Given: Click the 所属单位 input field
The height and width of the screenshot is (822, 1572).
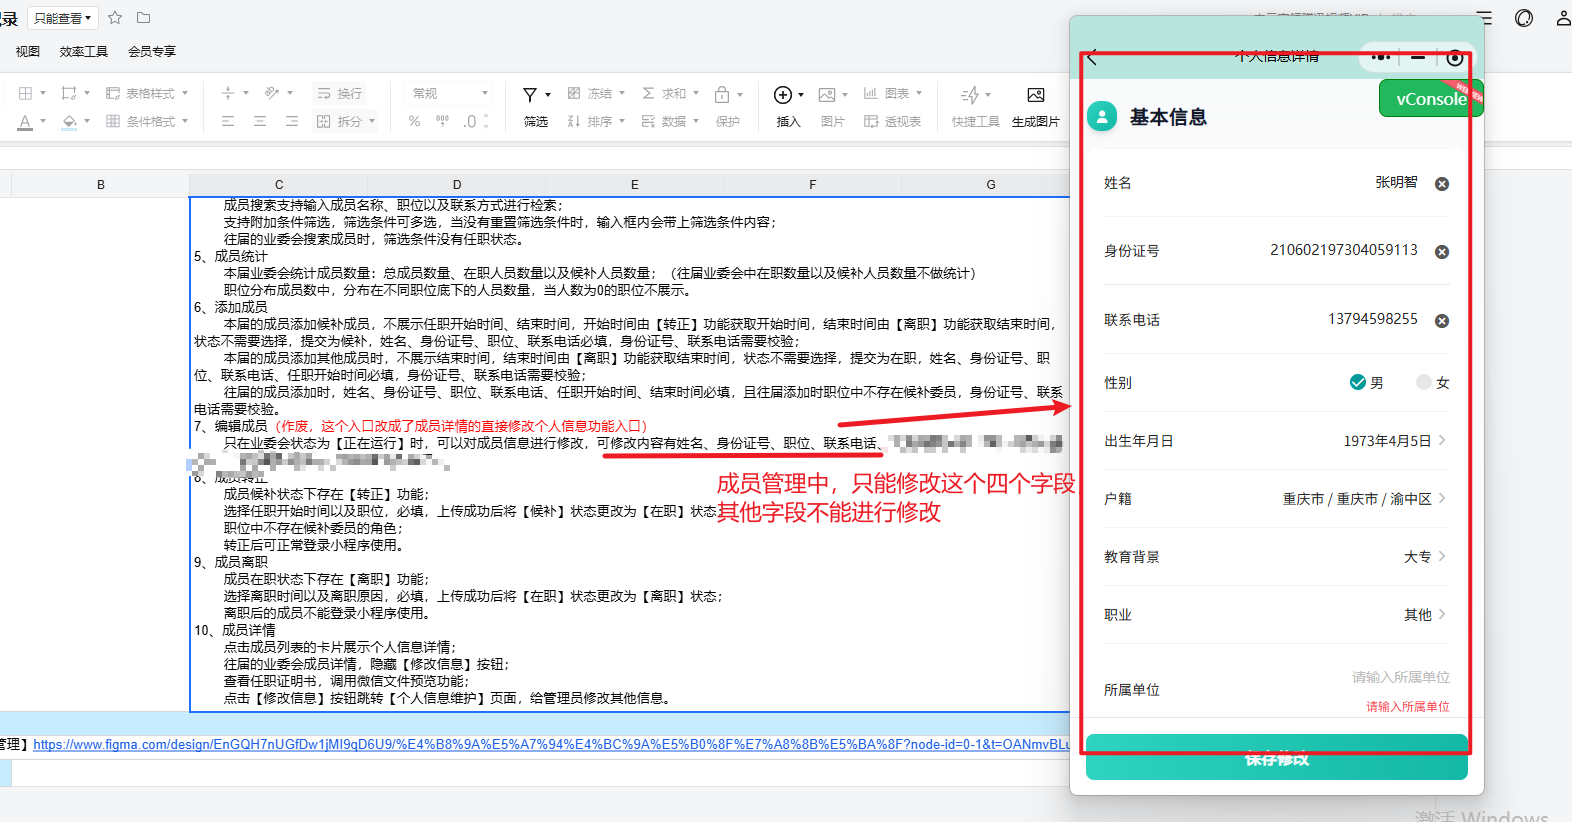Looking at the screenshot, I should pos(1401,677).
